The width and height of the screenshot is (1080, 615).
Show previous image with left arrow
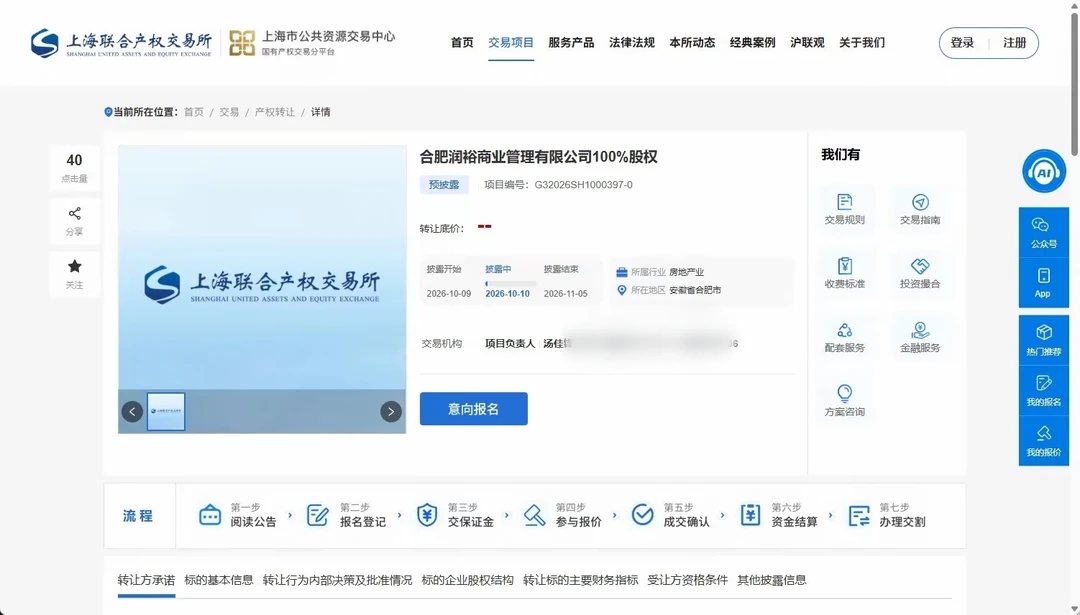click(132, 412)
